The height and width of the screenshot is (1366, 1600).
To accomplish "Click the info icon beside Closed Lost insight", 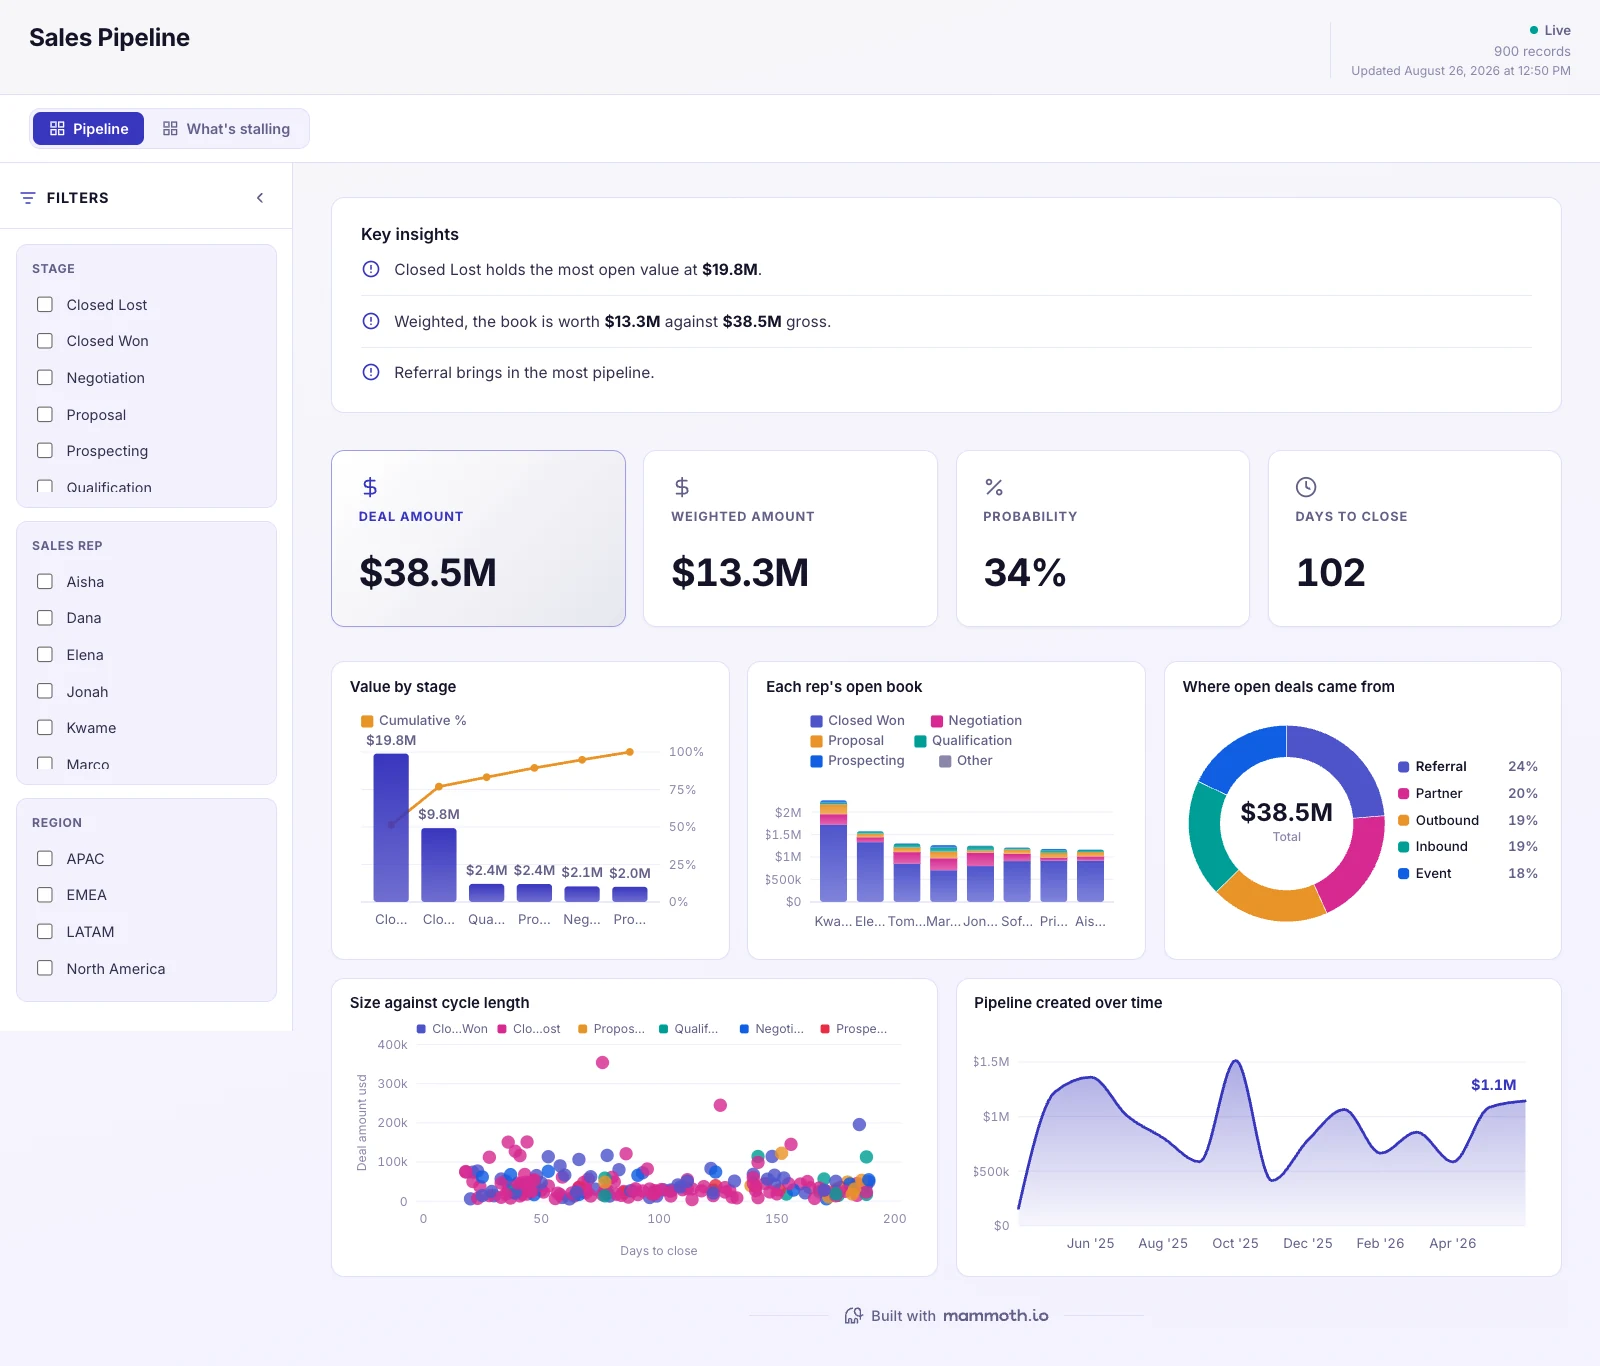I will (x=371, y=269).
